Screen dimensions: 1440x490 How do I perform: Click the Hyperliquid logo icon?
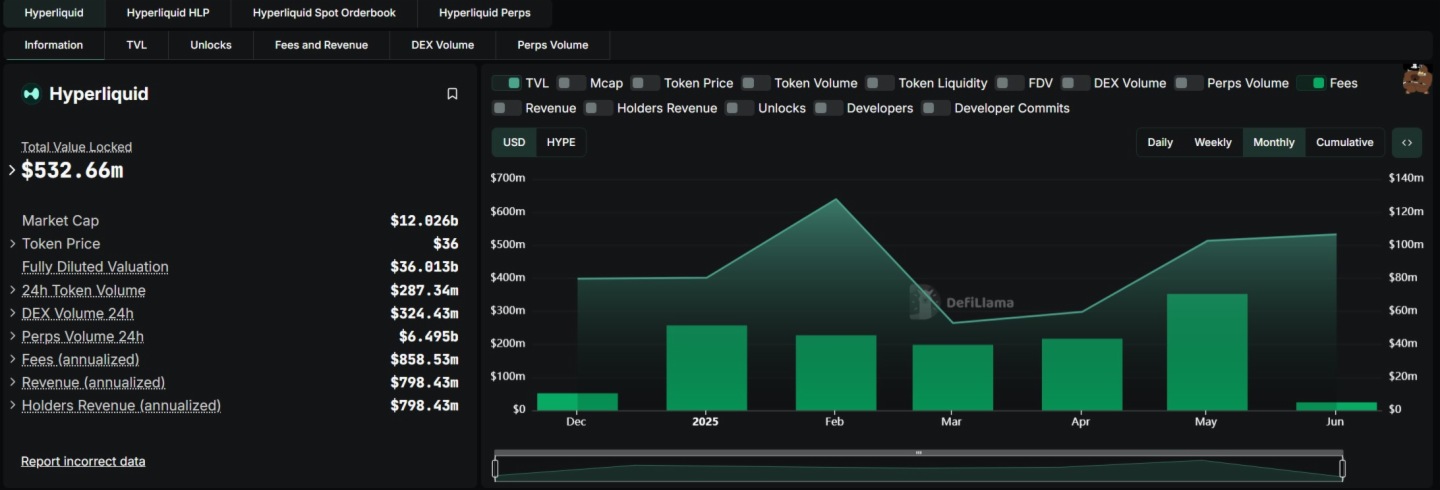[x=32, y=94]
